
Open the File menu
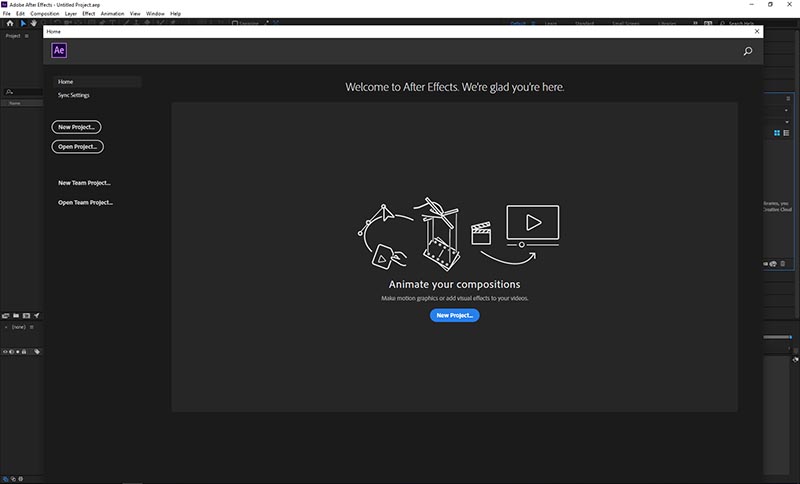(7, 14)
